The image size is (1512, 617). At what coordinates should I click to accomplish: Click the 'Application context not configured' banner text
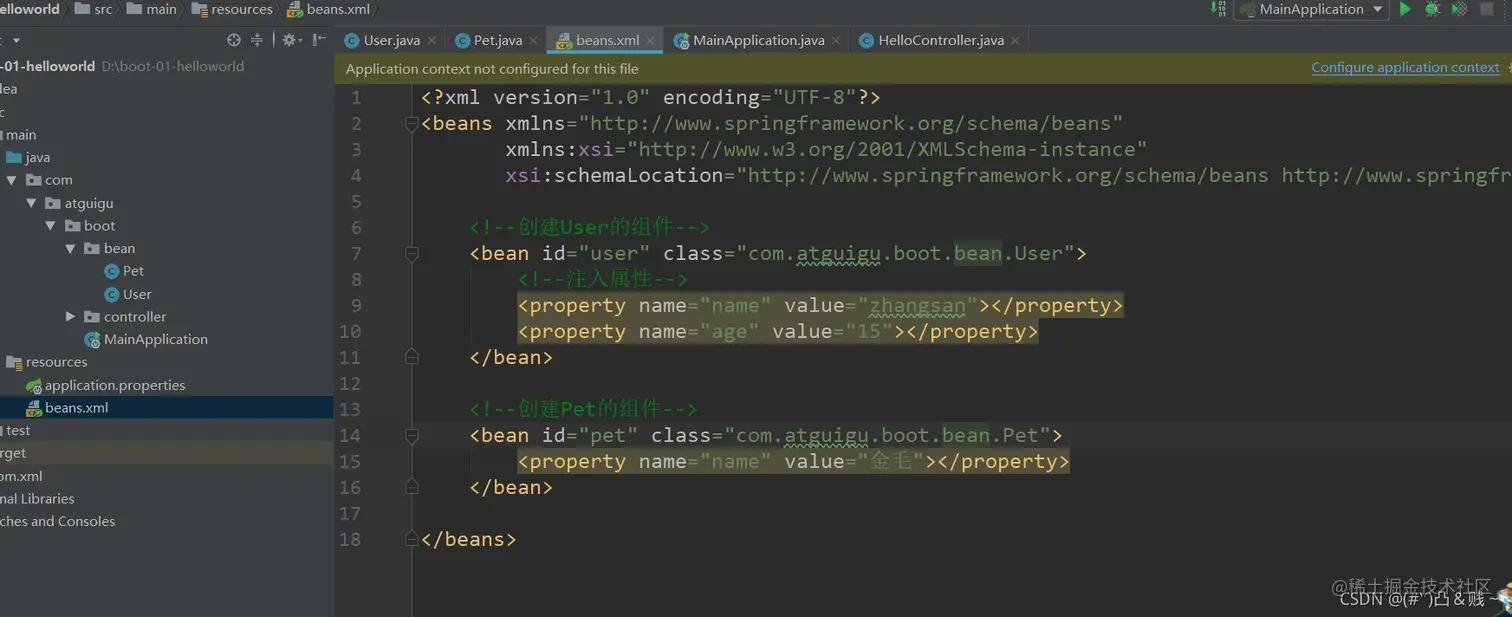[x=492, y=68]
